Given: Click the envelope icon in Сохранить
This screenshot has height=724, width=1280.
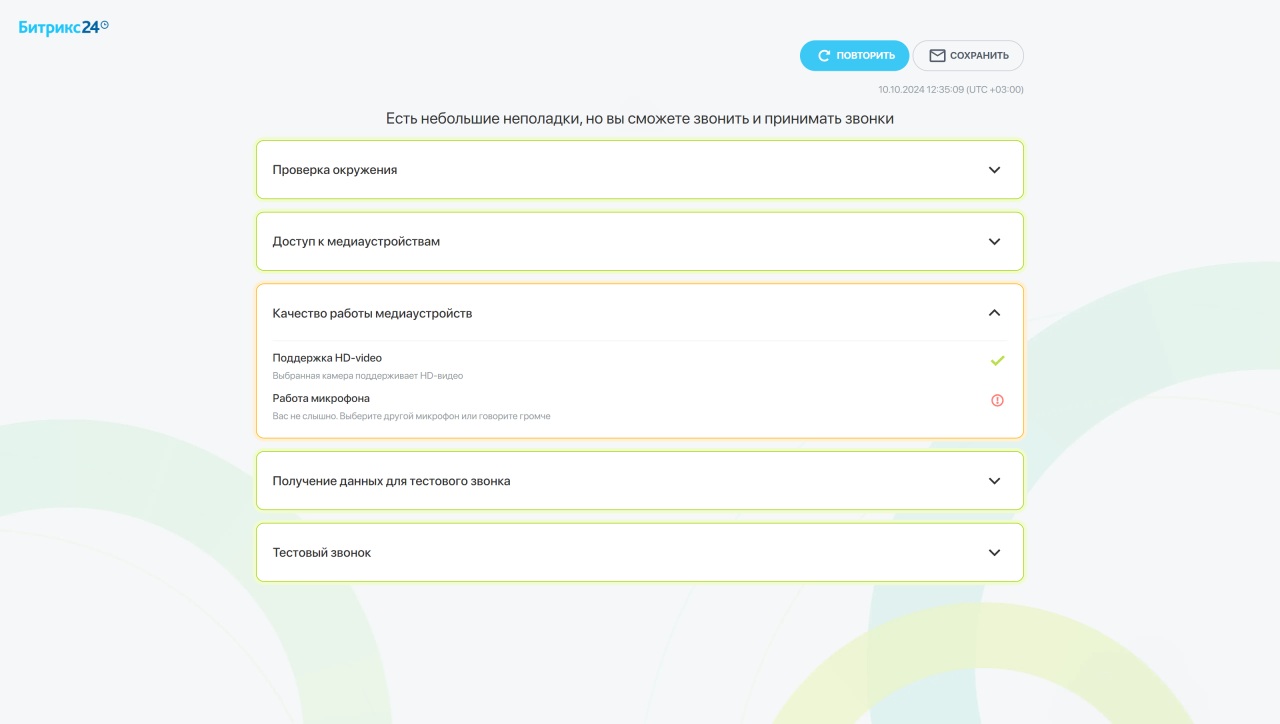Looking at the screenshot, I should click(937, 56).
